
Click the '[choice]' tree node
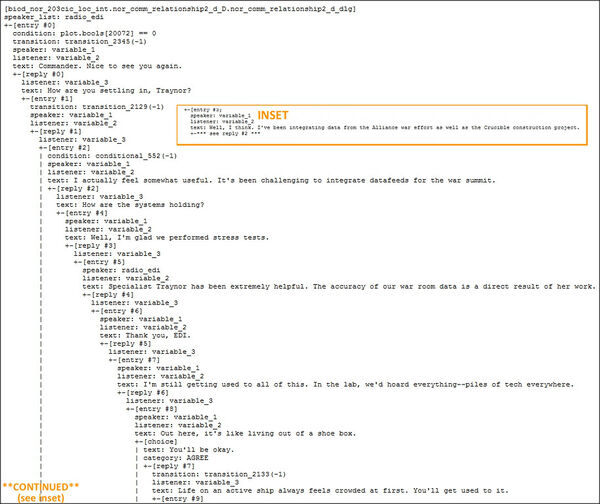point(156,442)
